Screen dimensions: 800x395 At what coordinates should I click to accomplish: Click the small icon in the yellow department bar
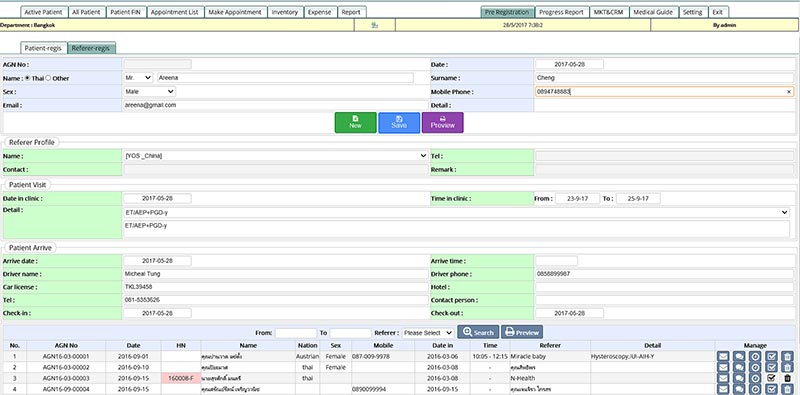[x=374, y=25]
